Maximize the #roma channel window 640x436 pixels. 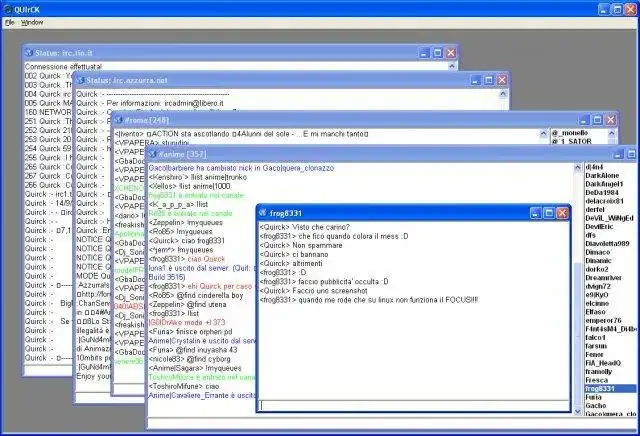pyautogui.click(x=598, y=120)
